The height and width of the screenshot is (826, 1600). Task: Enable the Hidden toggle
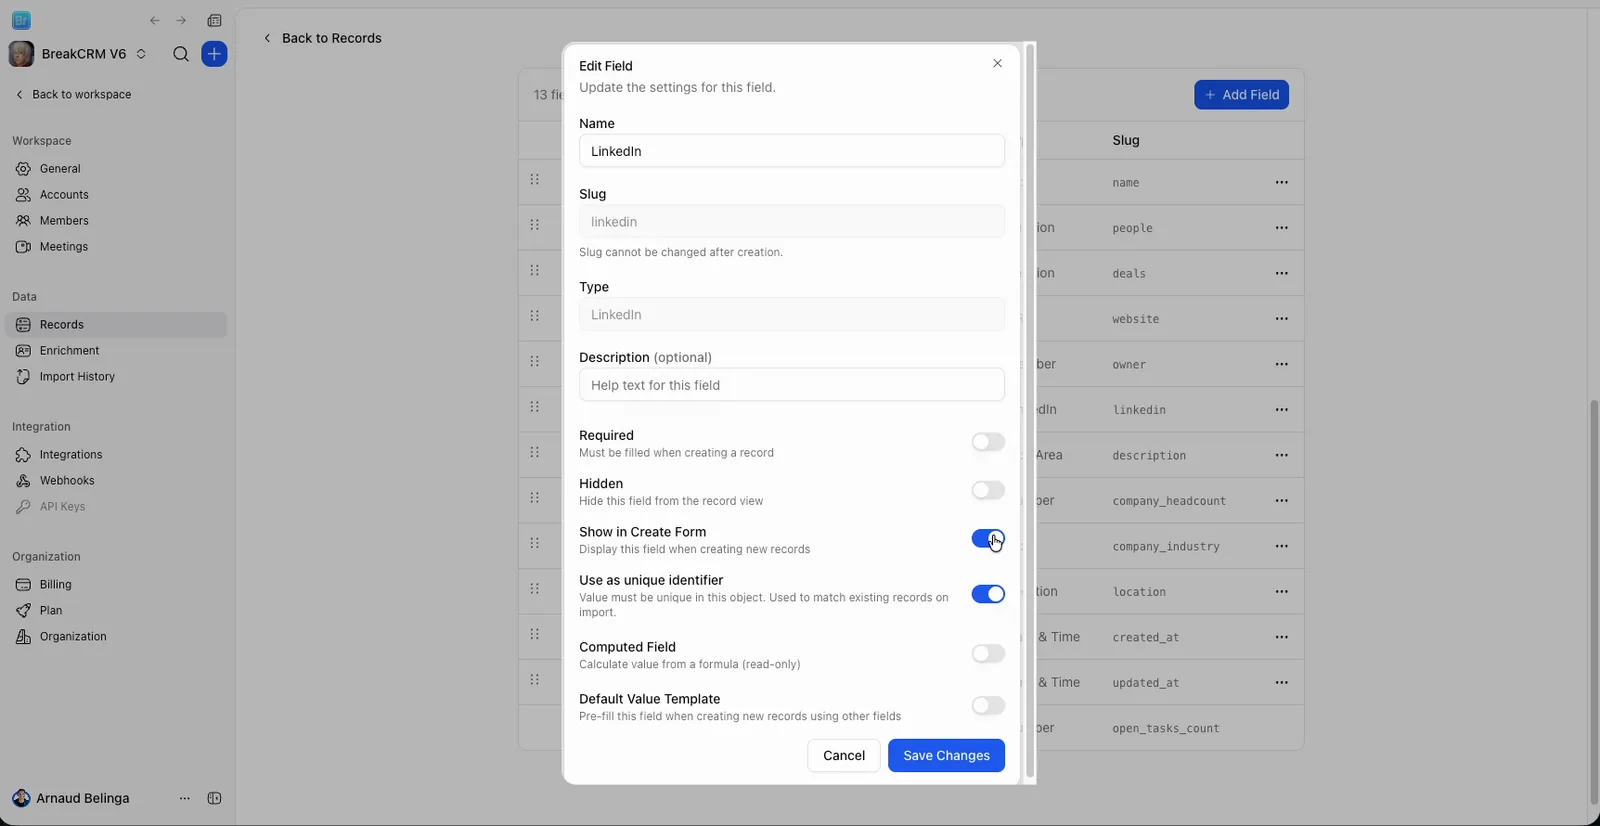tap(988, 490)
